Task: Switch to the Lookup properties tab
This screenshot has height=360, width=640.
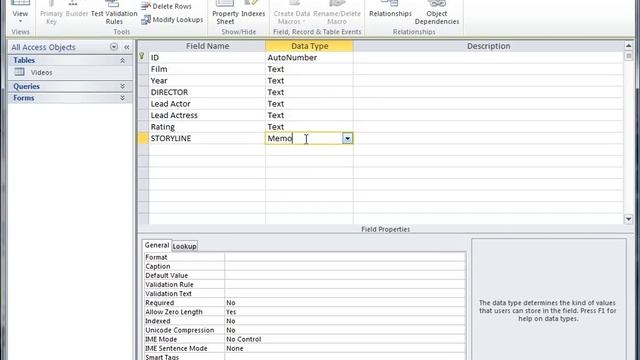Action: coord(184,246)
